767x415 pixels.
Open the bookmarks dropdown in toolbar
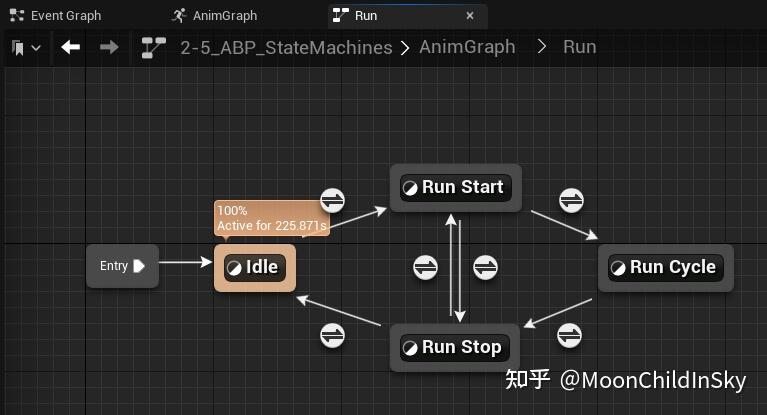coord(25,48)
